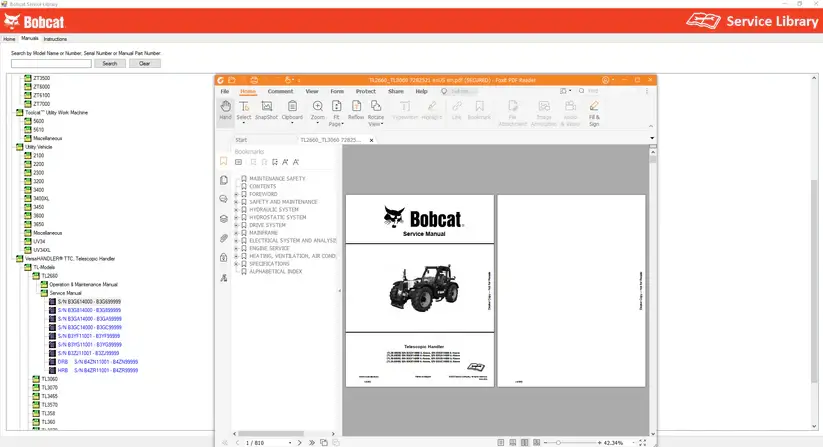
Task: Expand the HYDRAULIC SYSTEM bookmark
Action: 236,210
